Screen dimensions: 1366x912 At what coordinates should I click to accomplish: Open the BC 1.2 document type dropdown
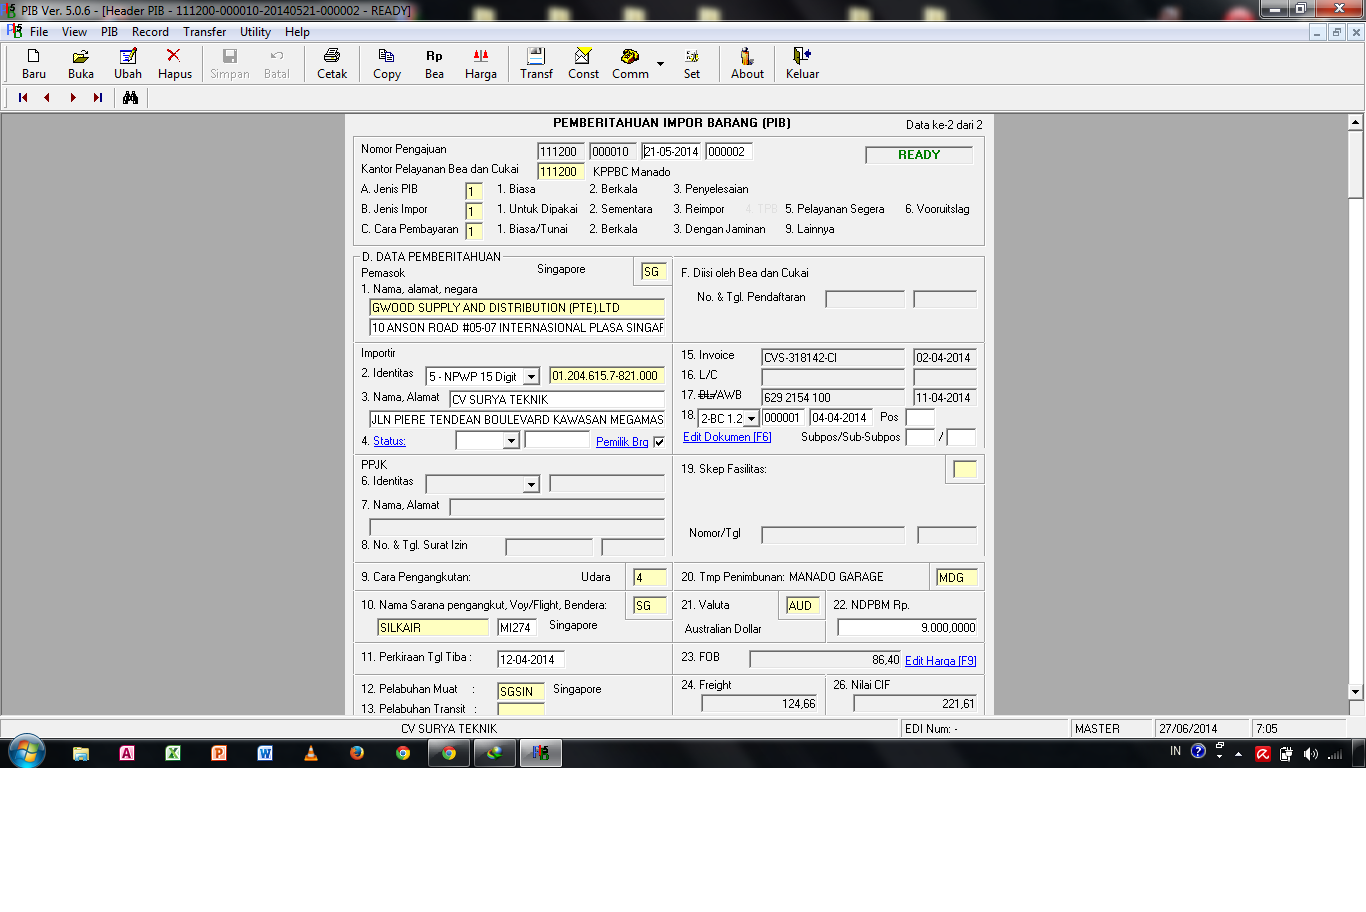[751, 419]
